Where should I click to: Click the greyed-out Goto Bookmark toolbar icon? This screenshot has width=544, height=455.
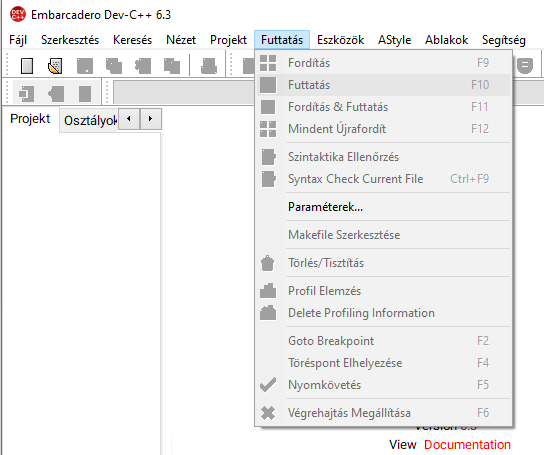[x=85, y=94]
